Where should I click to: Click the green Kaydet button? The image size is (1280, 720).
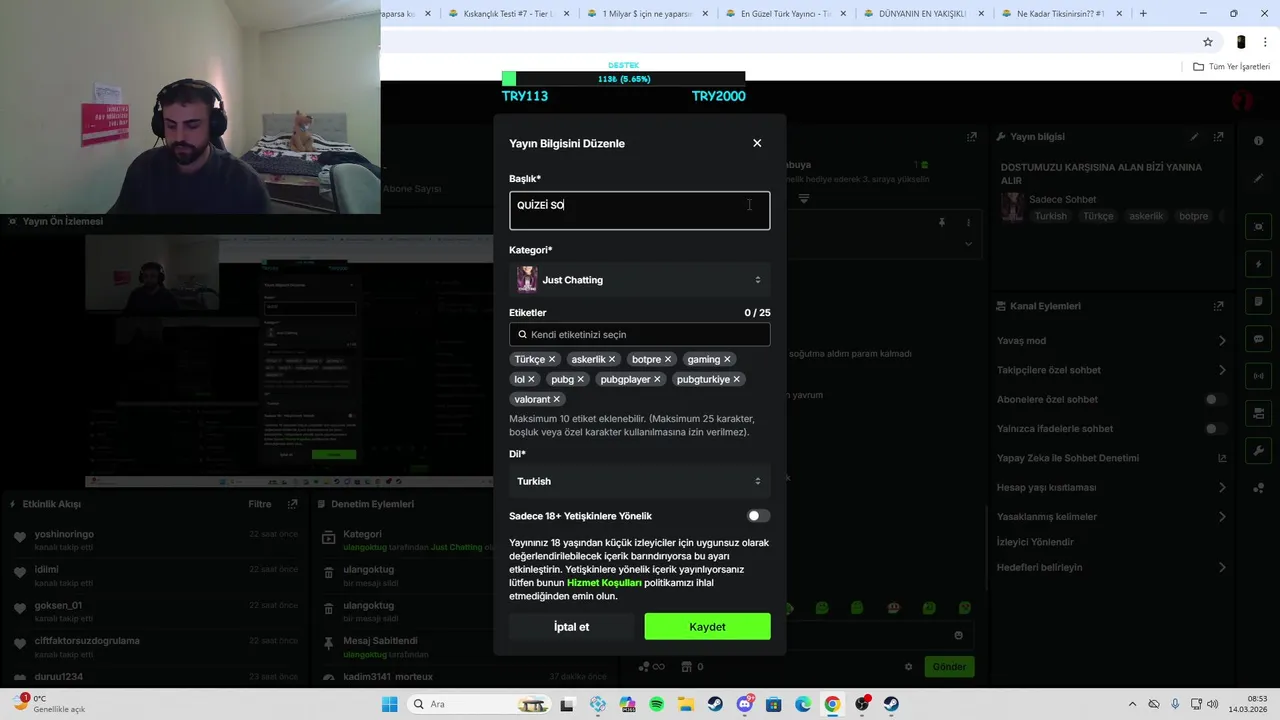(707, 627)
